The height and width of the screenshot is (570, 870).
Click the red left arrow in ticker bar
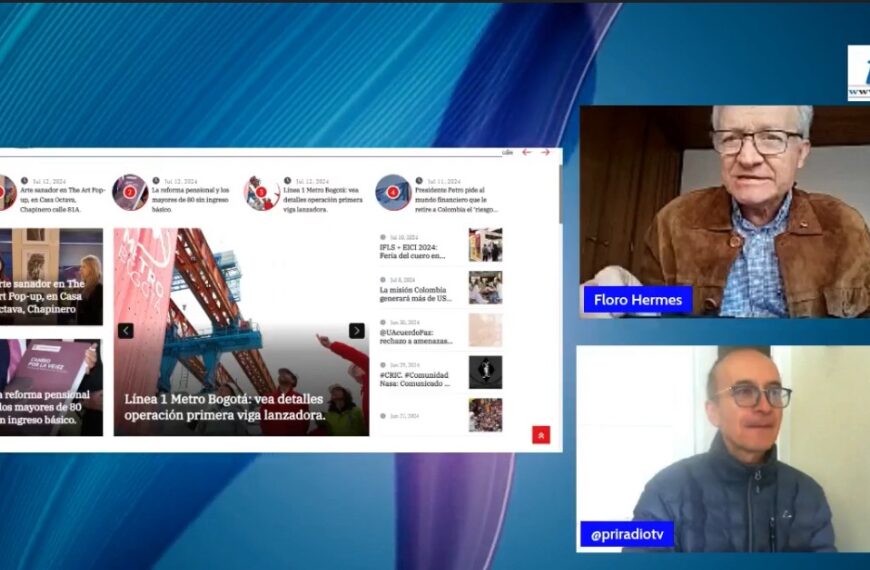(x=527, y=152)
